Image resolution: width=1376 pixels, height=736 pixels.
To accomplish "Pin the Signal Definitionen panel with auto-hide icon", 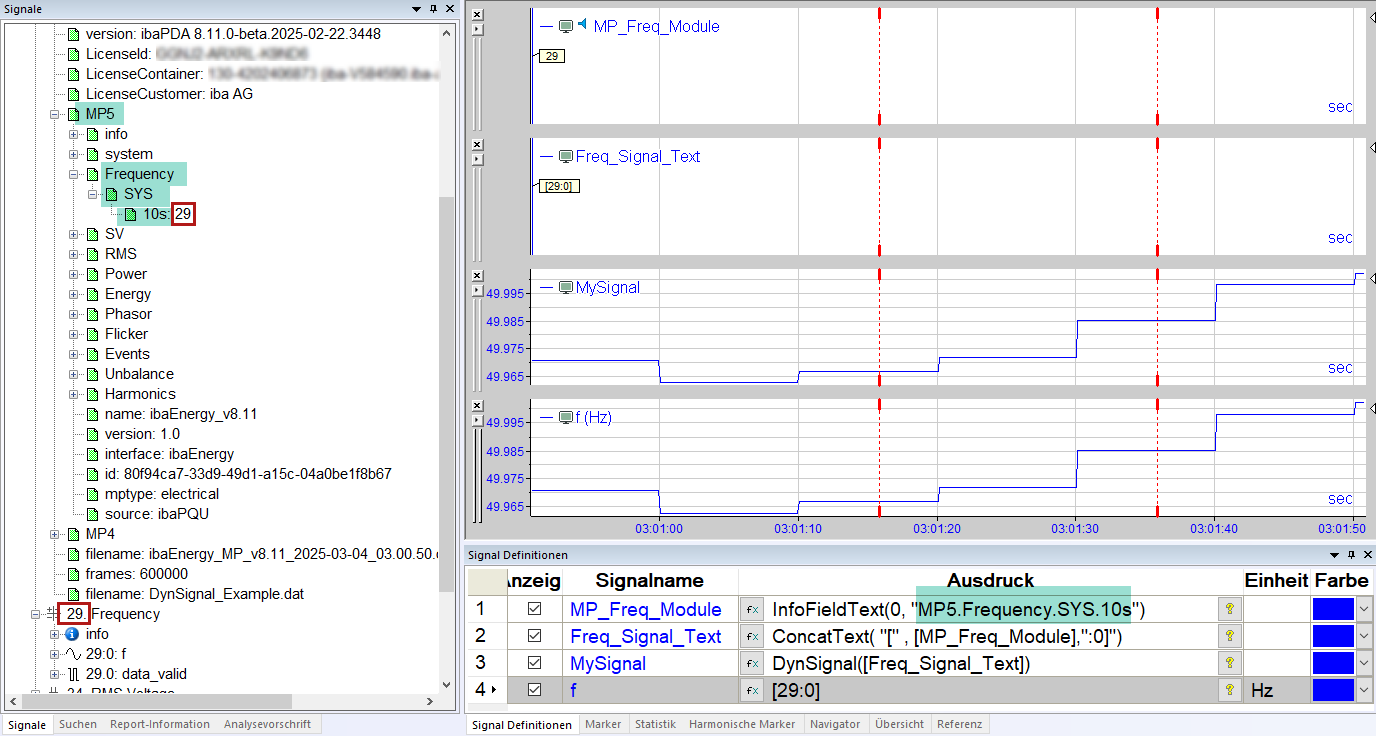I will pos(1350,555).
